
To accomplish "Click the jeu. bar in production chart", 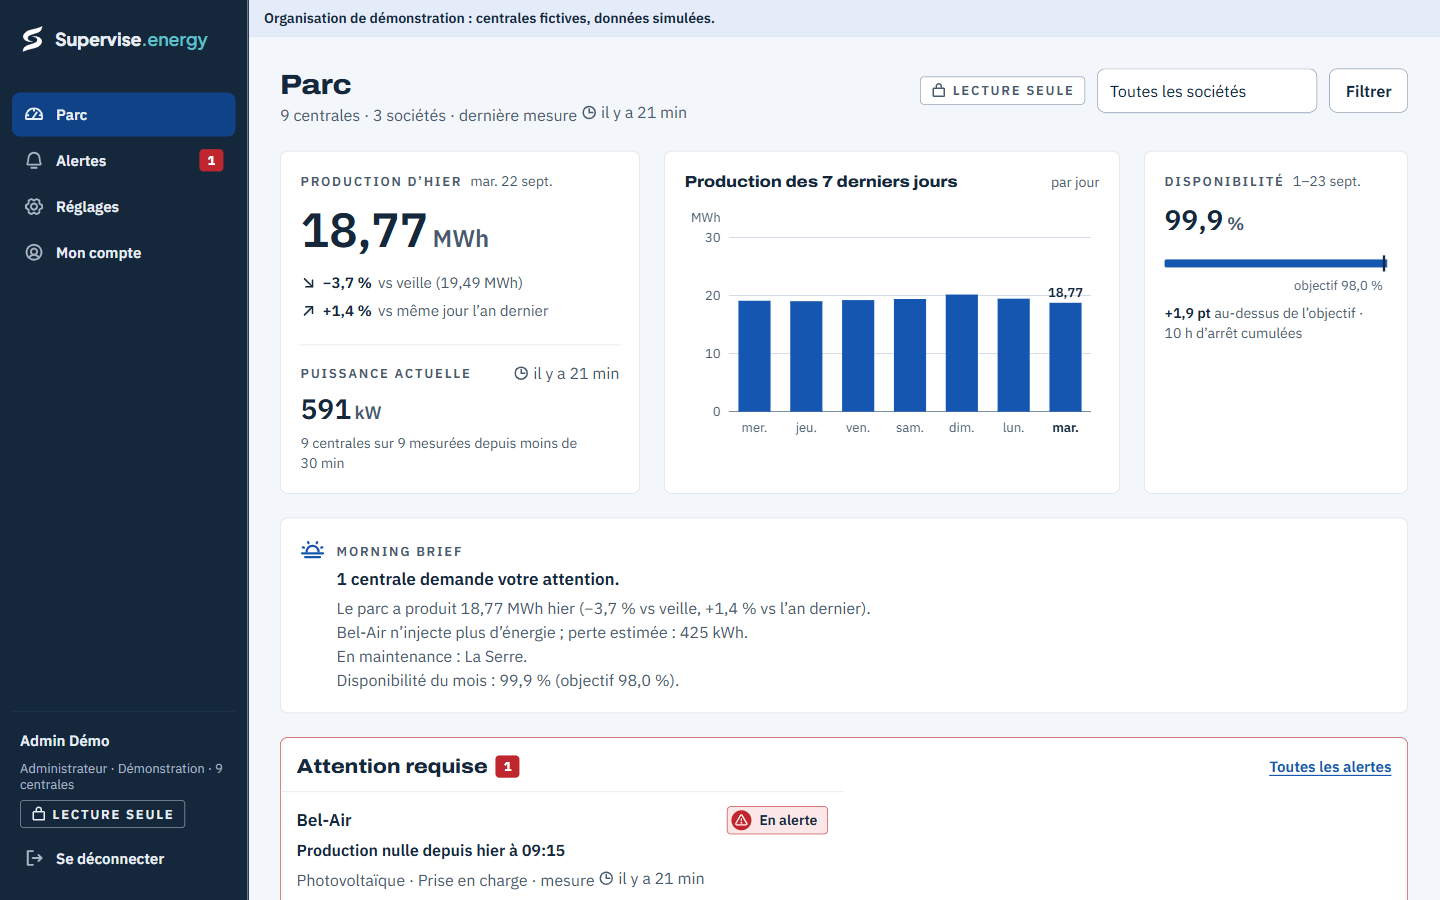I will (806, 356).
